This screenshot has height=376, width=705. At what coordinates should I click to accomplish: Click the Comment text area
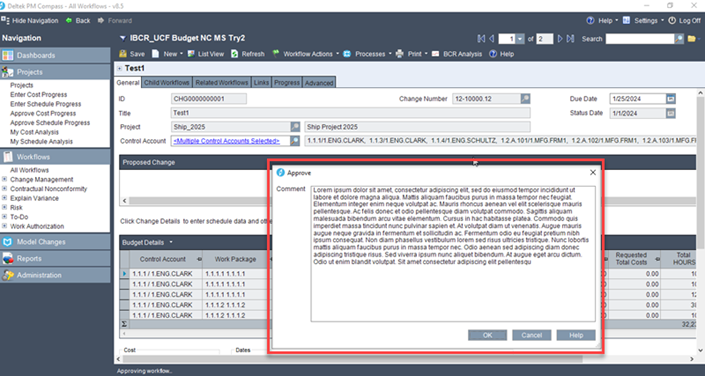[453, 254]
